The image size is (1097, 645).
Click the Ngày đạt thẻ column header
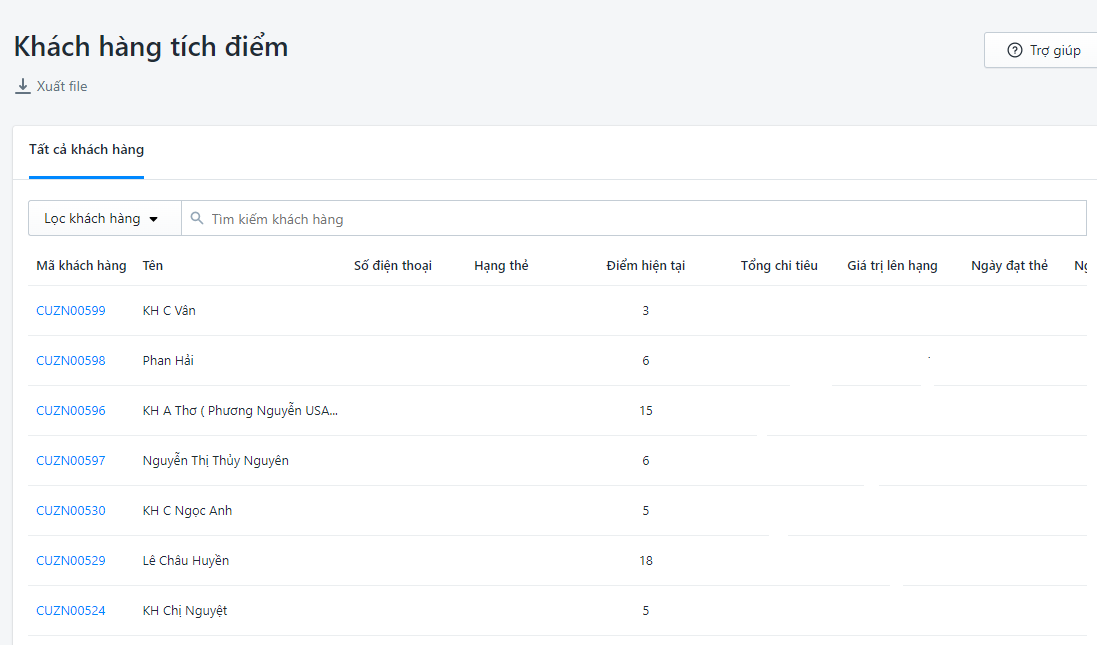coord(1009,265)
